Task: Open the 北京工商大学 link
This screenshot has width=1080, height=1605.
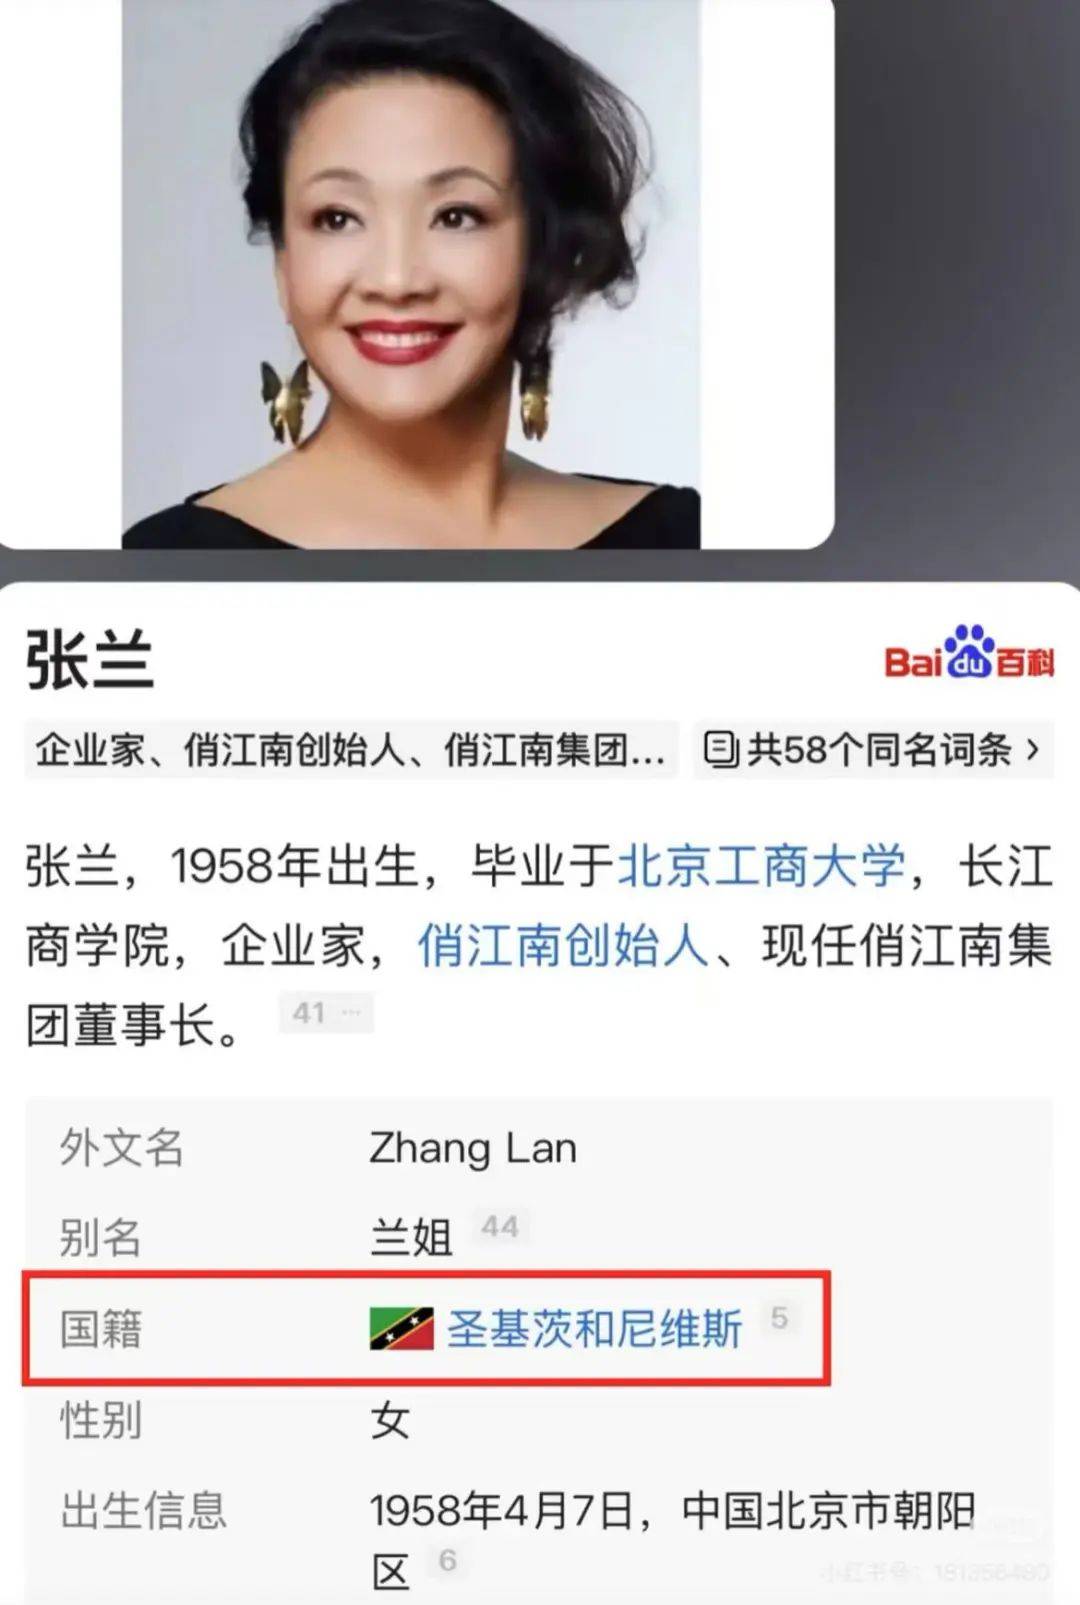Action: pyautogui.click(x=761, y=866)
